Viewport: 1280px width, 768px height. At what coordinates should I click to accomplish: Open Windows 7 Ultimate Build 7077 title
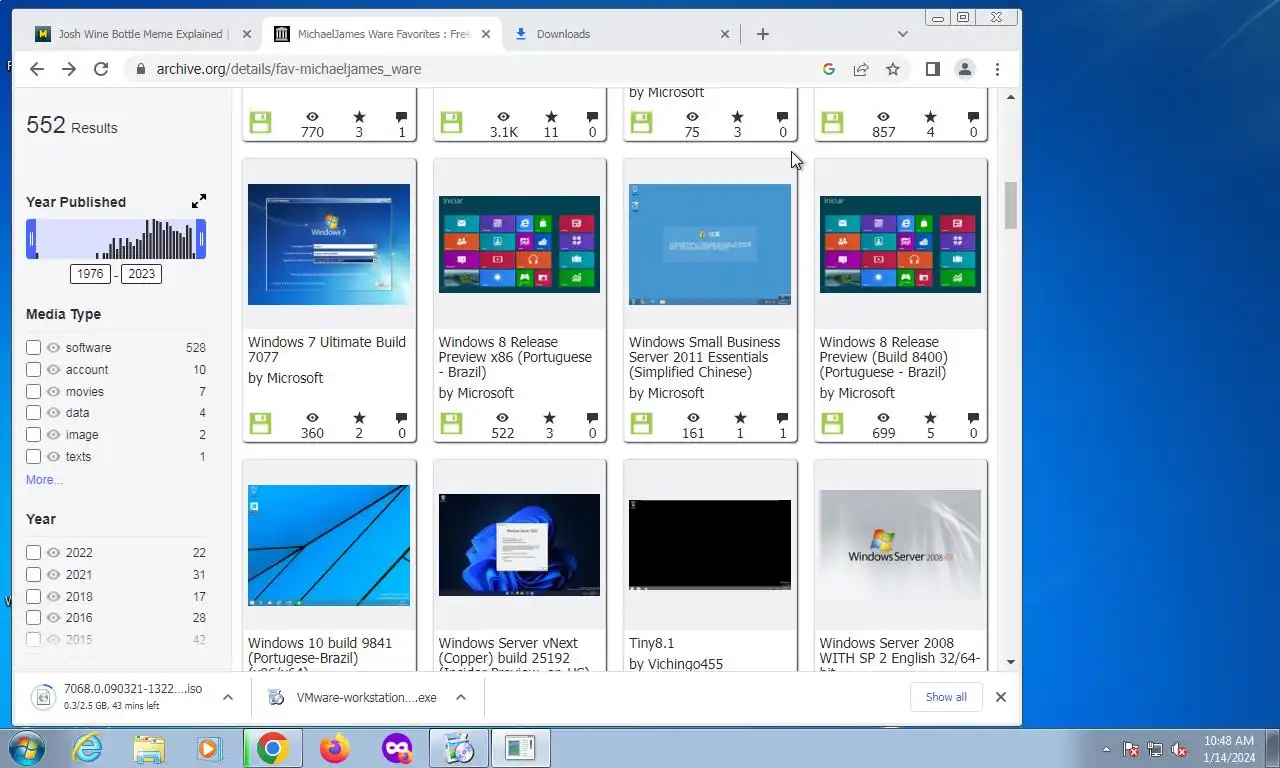click(327, 349)
